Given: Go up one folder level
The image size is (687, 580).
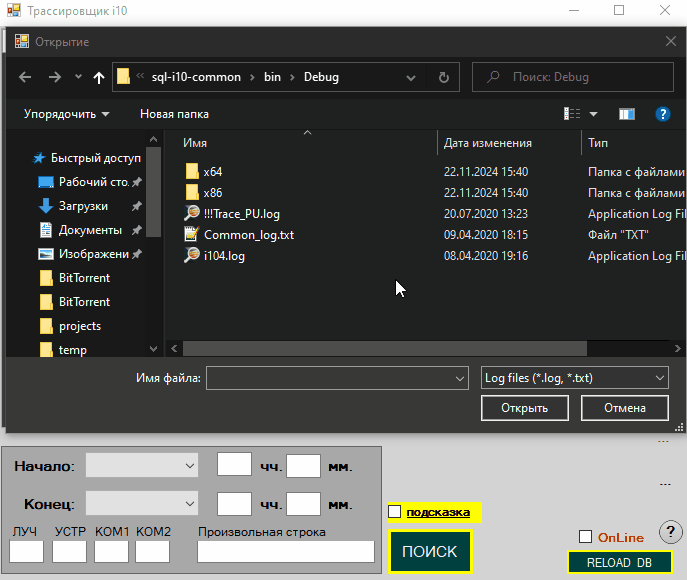Looking at the screenshot, I should pos(99,78).
